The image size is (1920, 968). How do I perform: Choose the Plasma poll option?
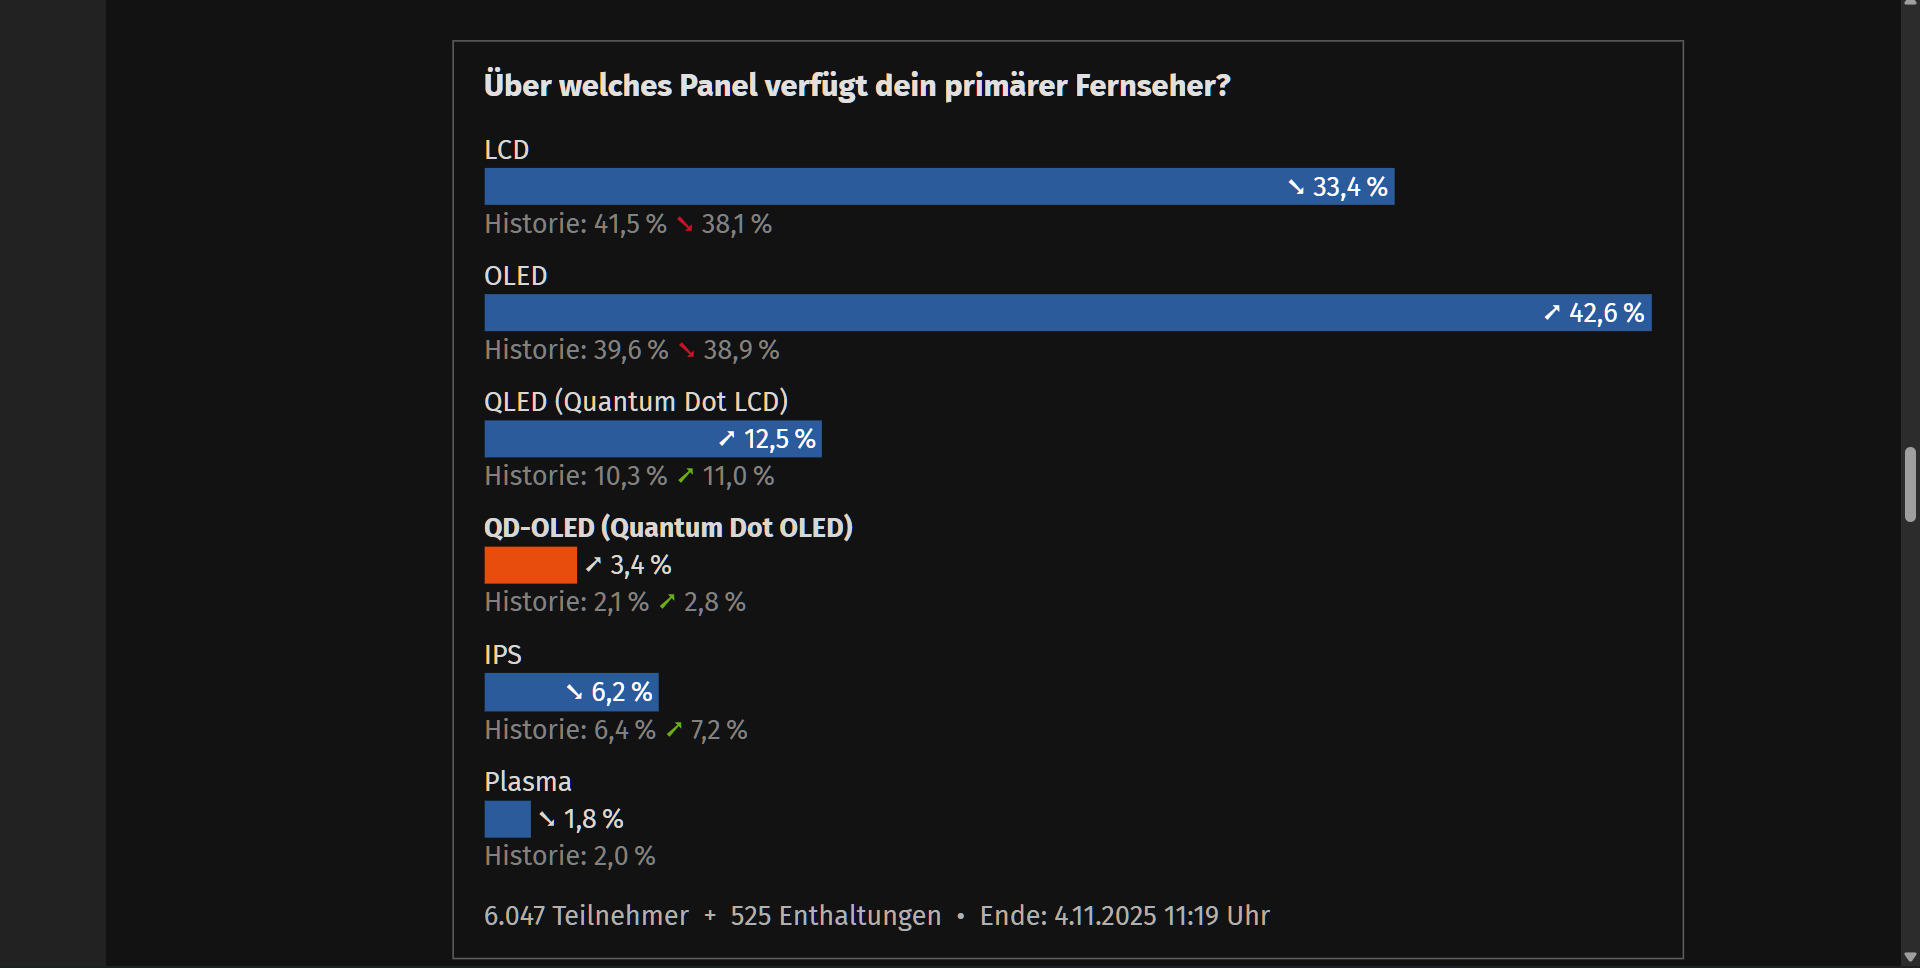pos(506,819)
